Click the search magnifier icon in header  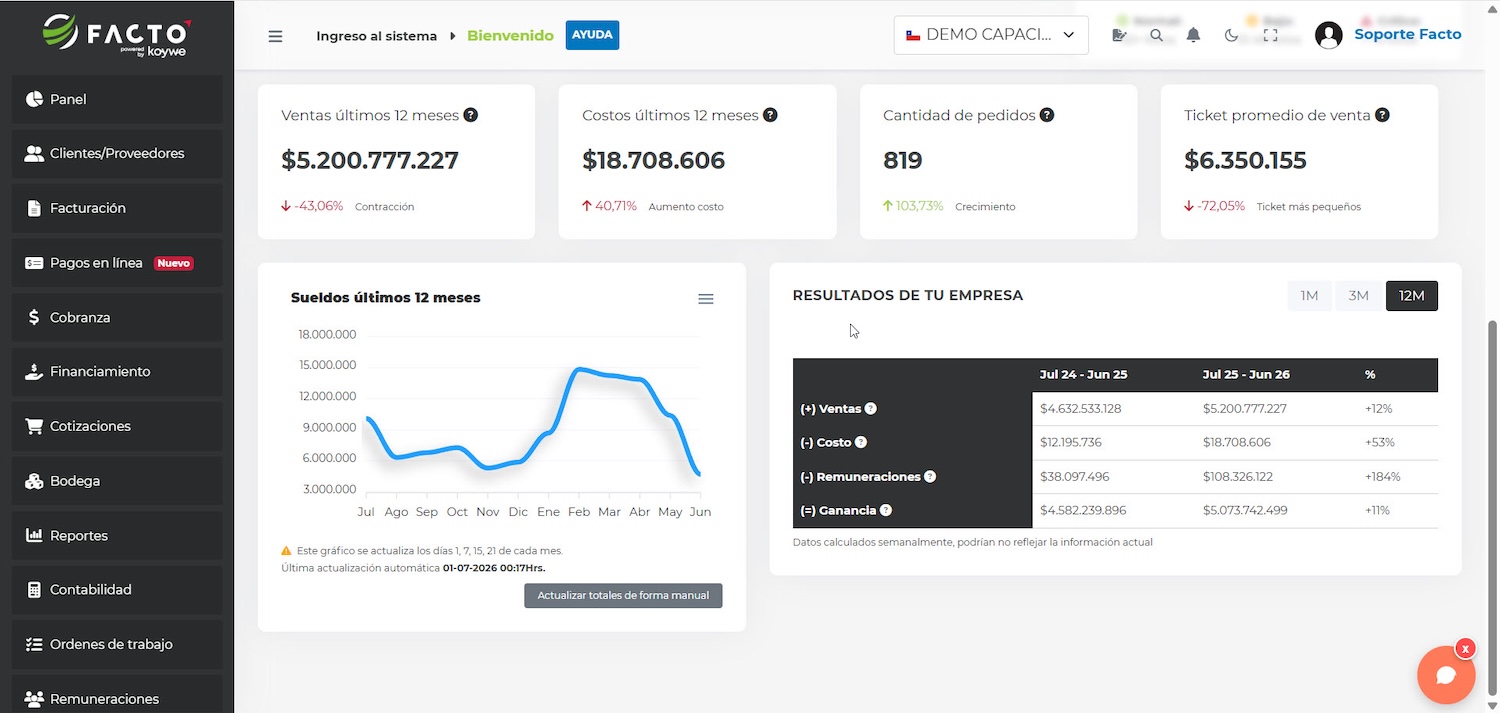(1156, 35)
